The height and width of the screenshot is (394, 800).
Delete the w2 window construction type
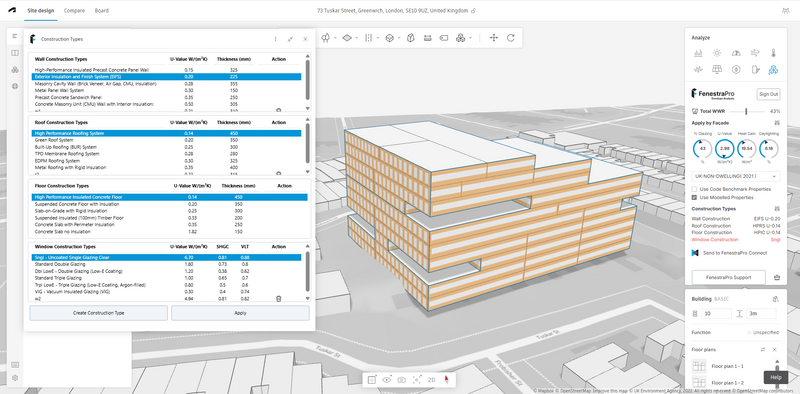pos(279,299)
